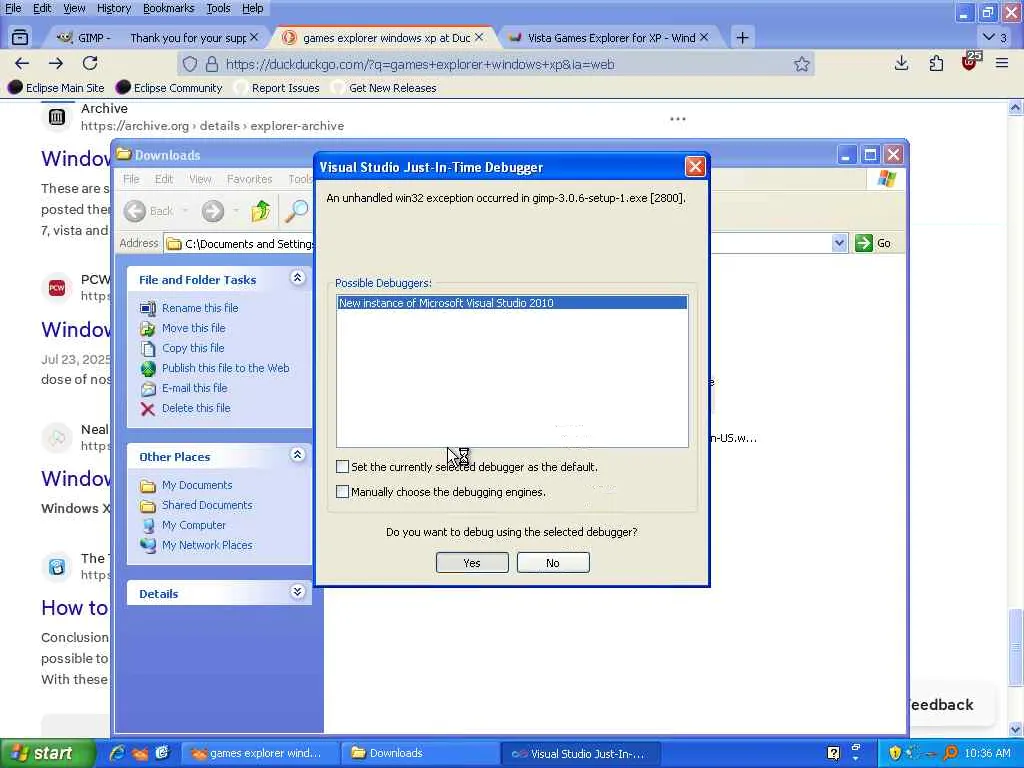Click the browser vertical scrollbar thumb
Viewport: 1024px width, 768px height.
tap(1016, 648)
